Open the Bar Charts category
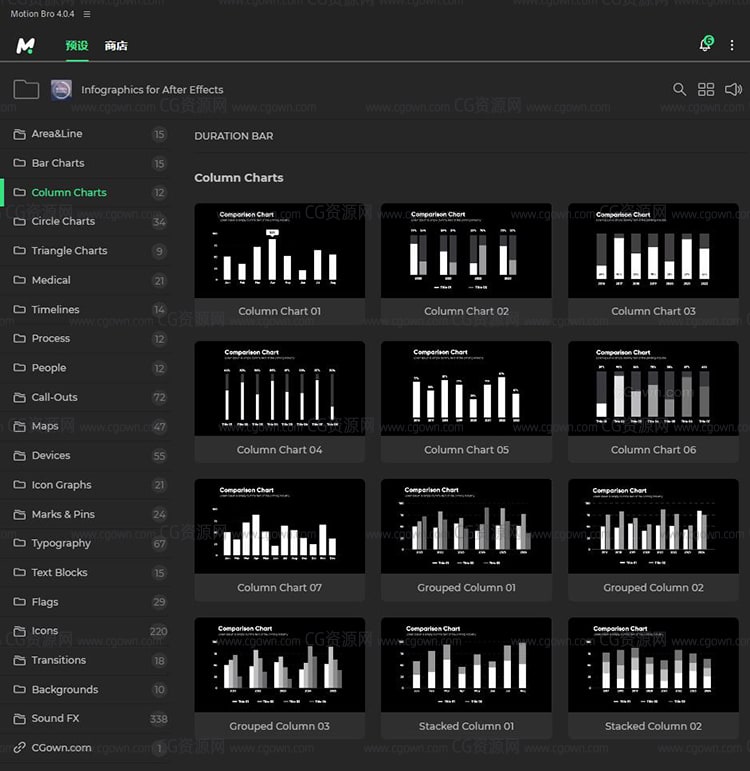This screenshot has width=750, height=771. click(x=85, y=163)
